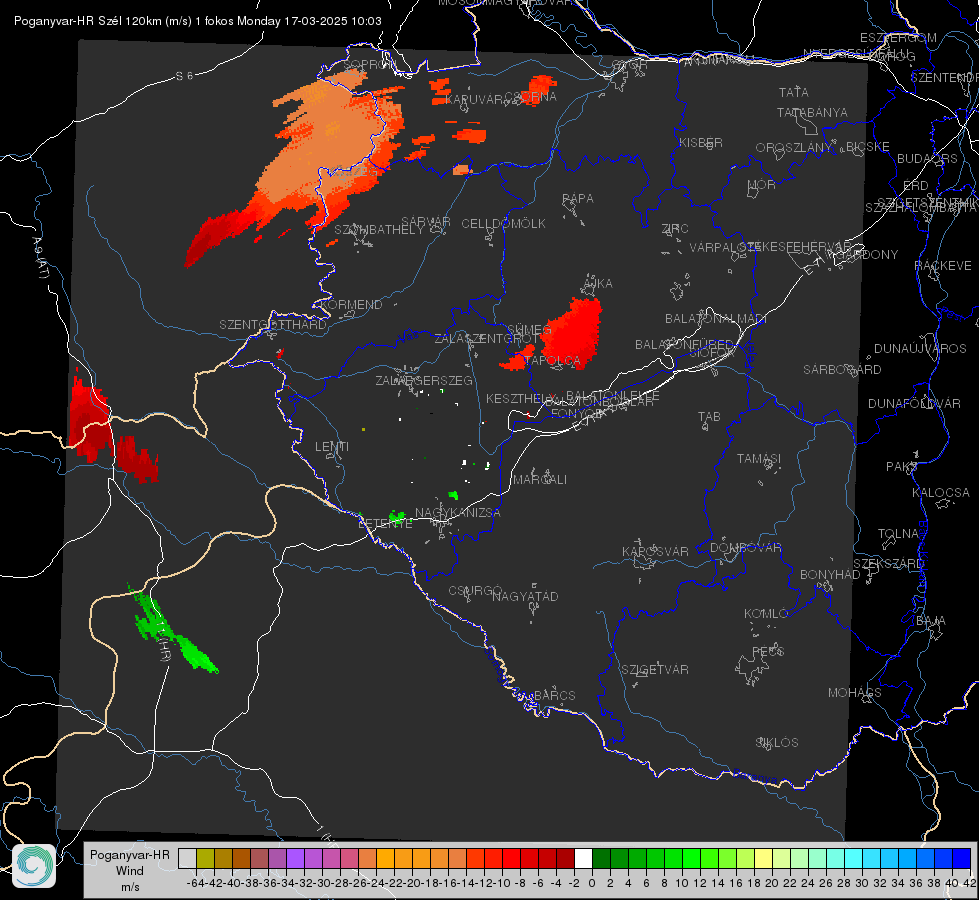
Task: Click the KÖRMEND city label
Action: tap(350, 304)
